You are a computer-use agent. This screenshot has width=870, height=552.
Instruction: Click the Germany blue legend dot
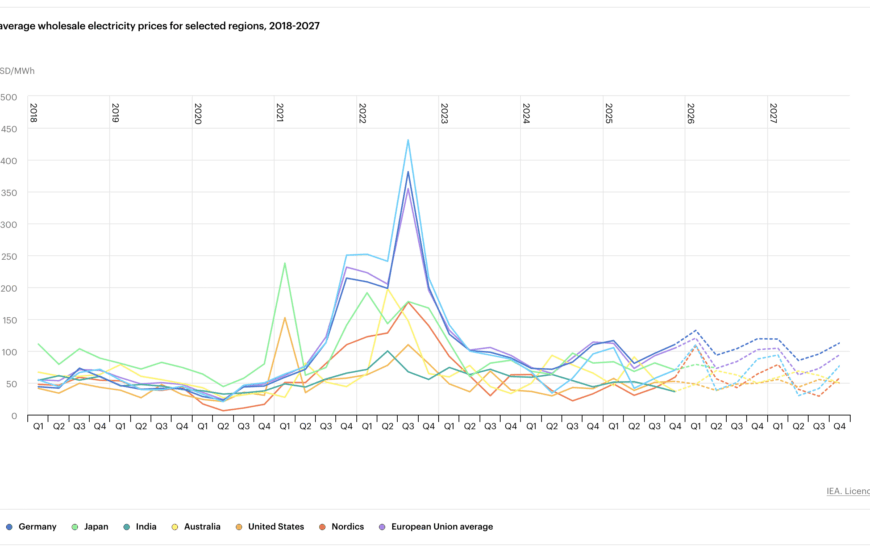[x=9, y=527]
